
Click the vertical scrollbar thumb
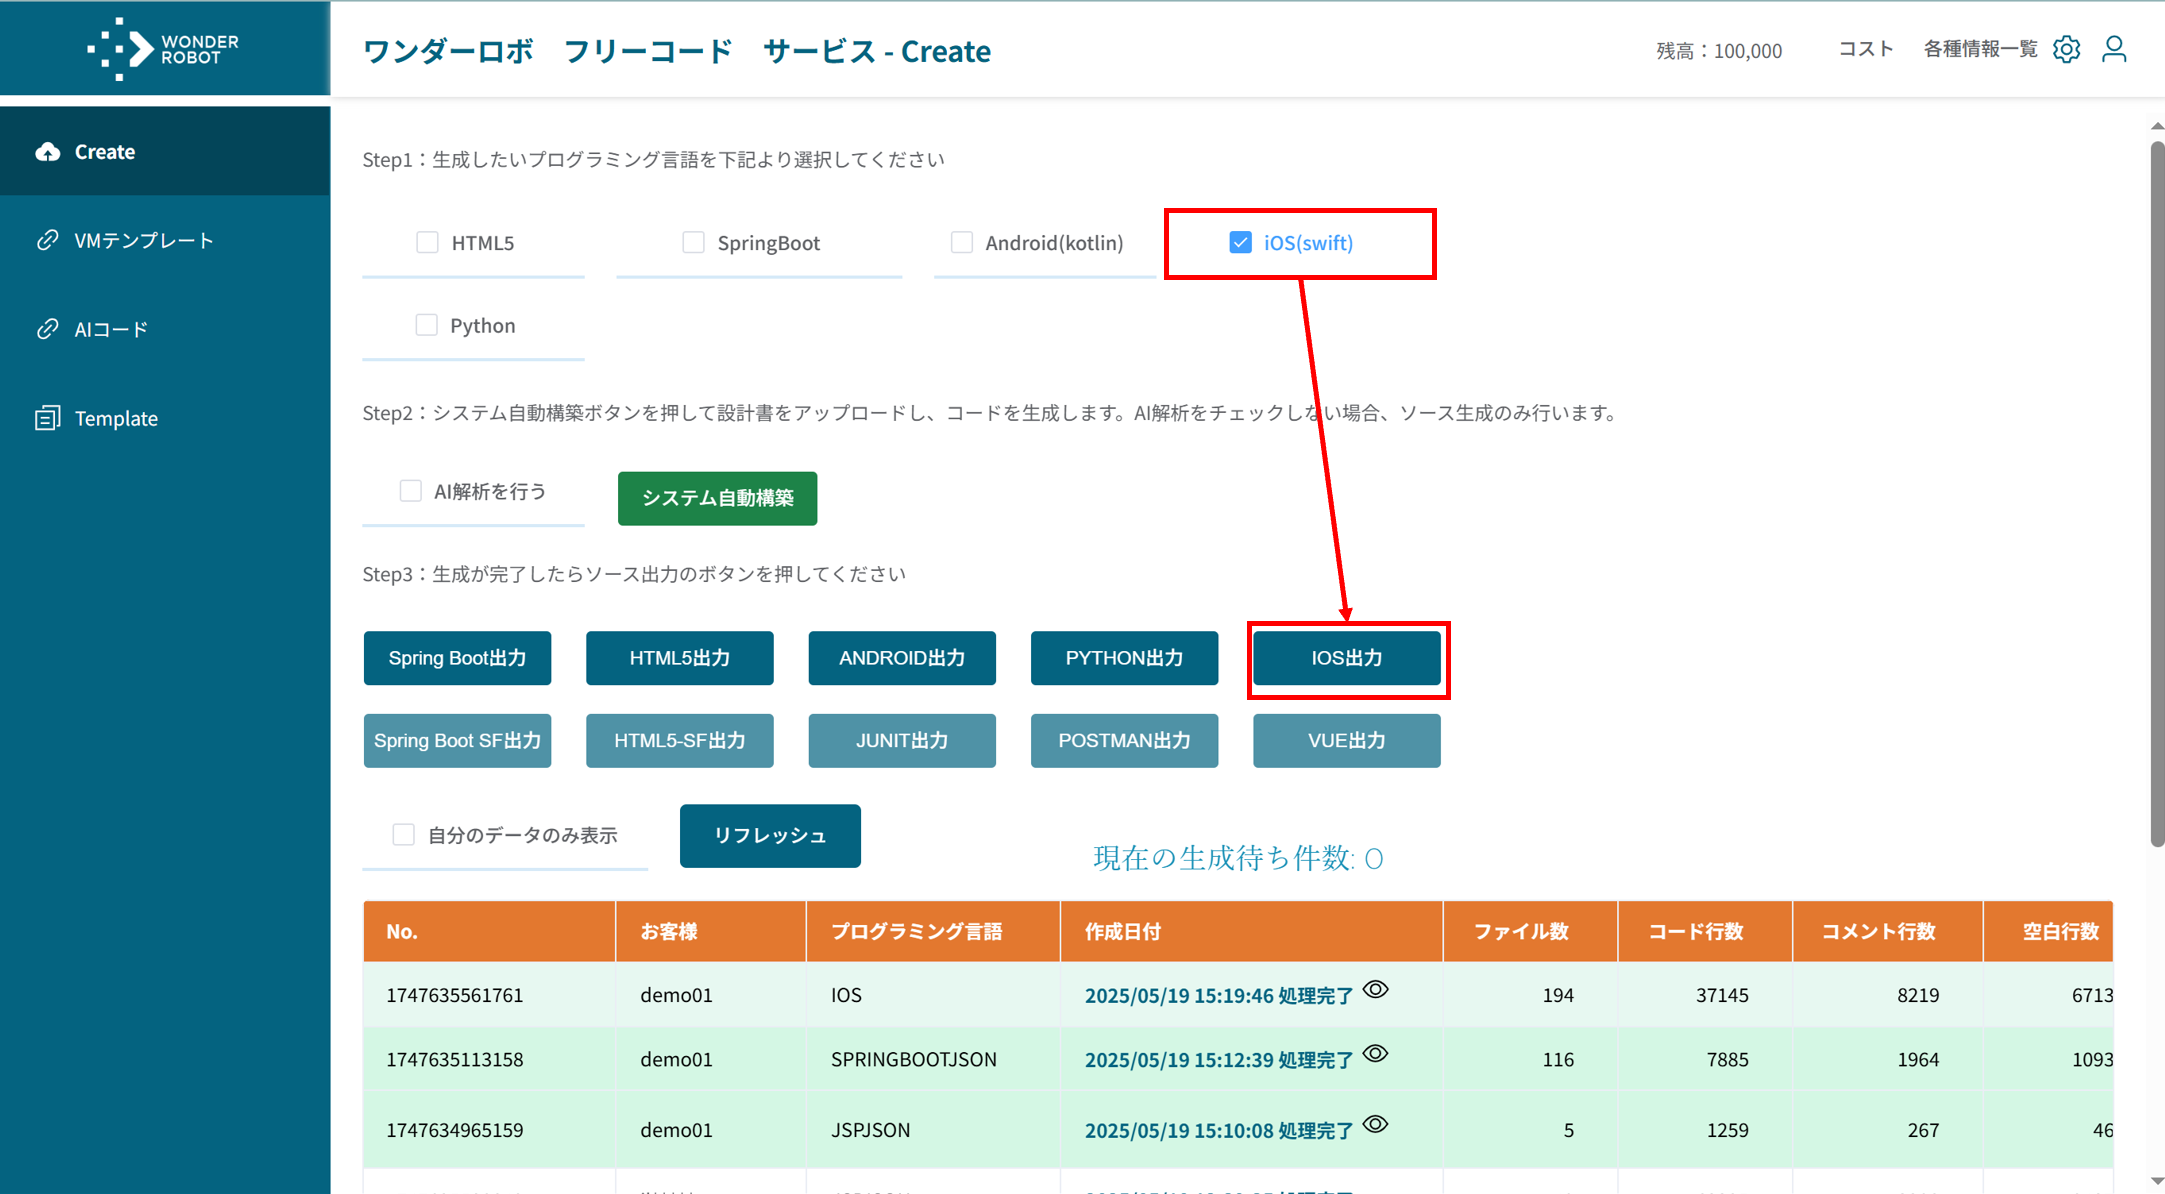(2157, 494)
